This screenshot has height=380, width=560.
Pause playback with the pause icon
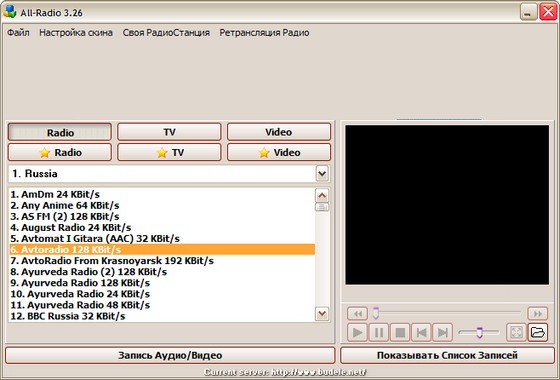point(379,332)
